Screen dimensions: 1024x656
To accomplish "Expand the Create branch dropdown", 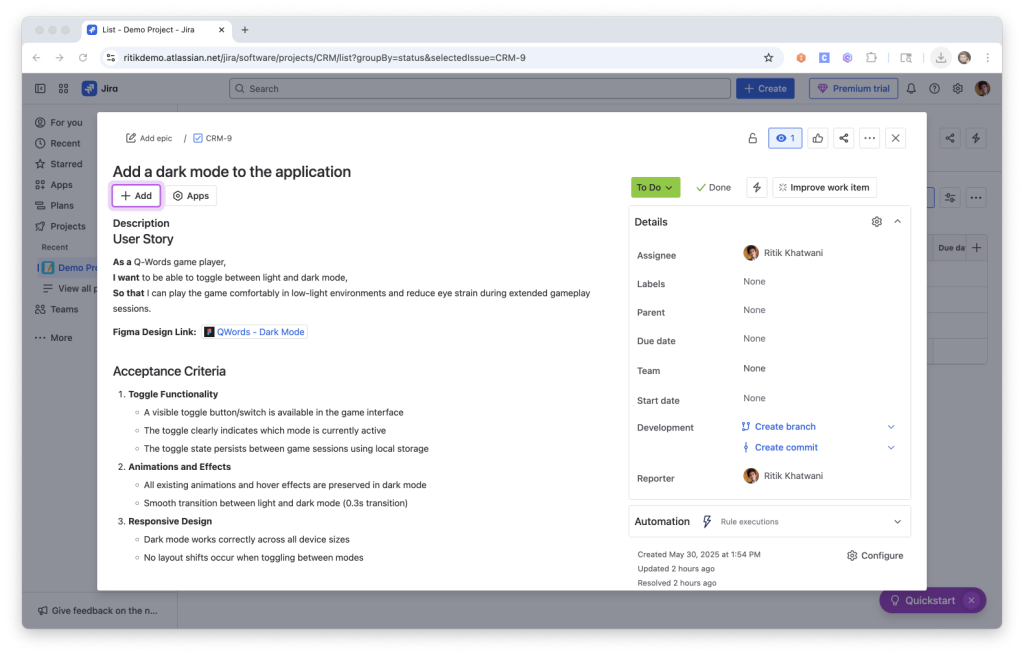I will coord(890,426).
